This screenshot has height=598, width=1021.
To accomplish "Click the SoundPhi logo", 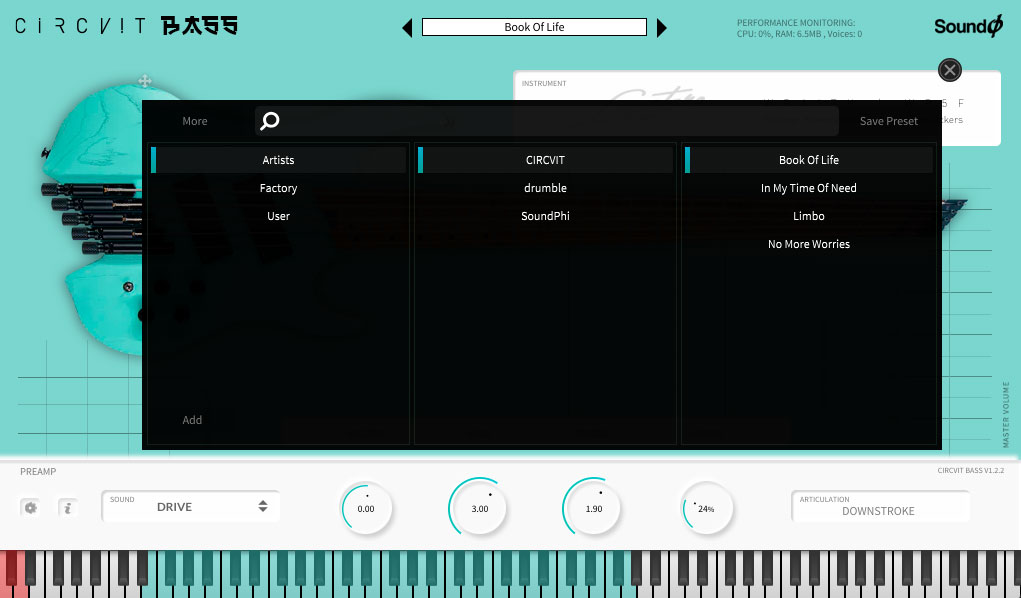I will [x=966, y=26].
